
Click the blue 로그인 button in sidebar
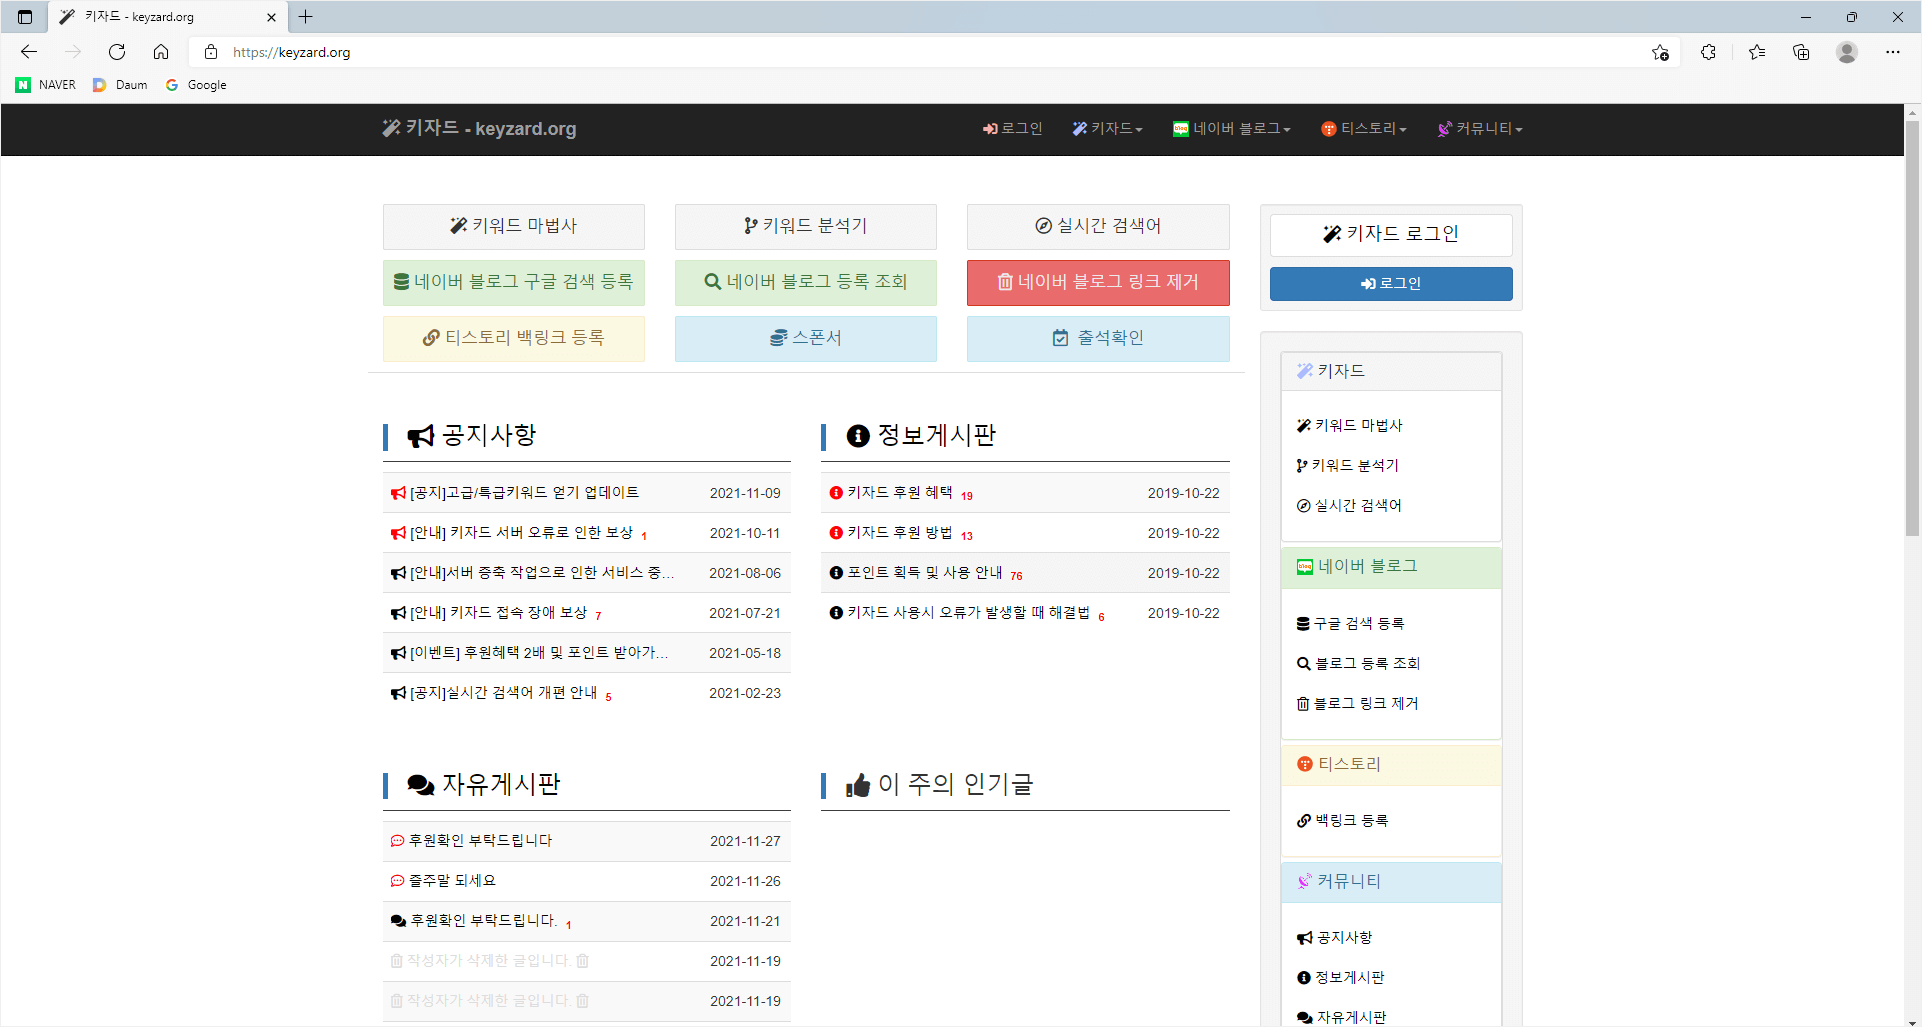coord(1391,284)
